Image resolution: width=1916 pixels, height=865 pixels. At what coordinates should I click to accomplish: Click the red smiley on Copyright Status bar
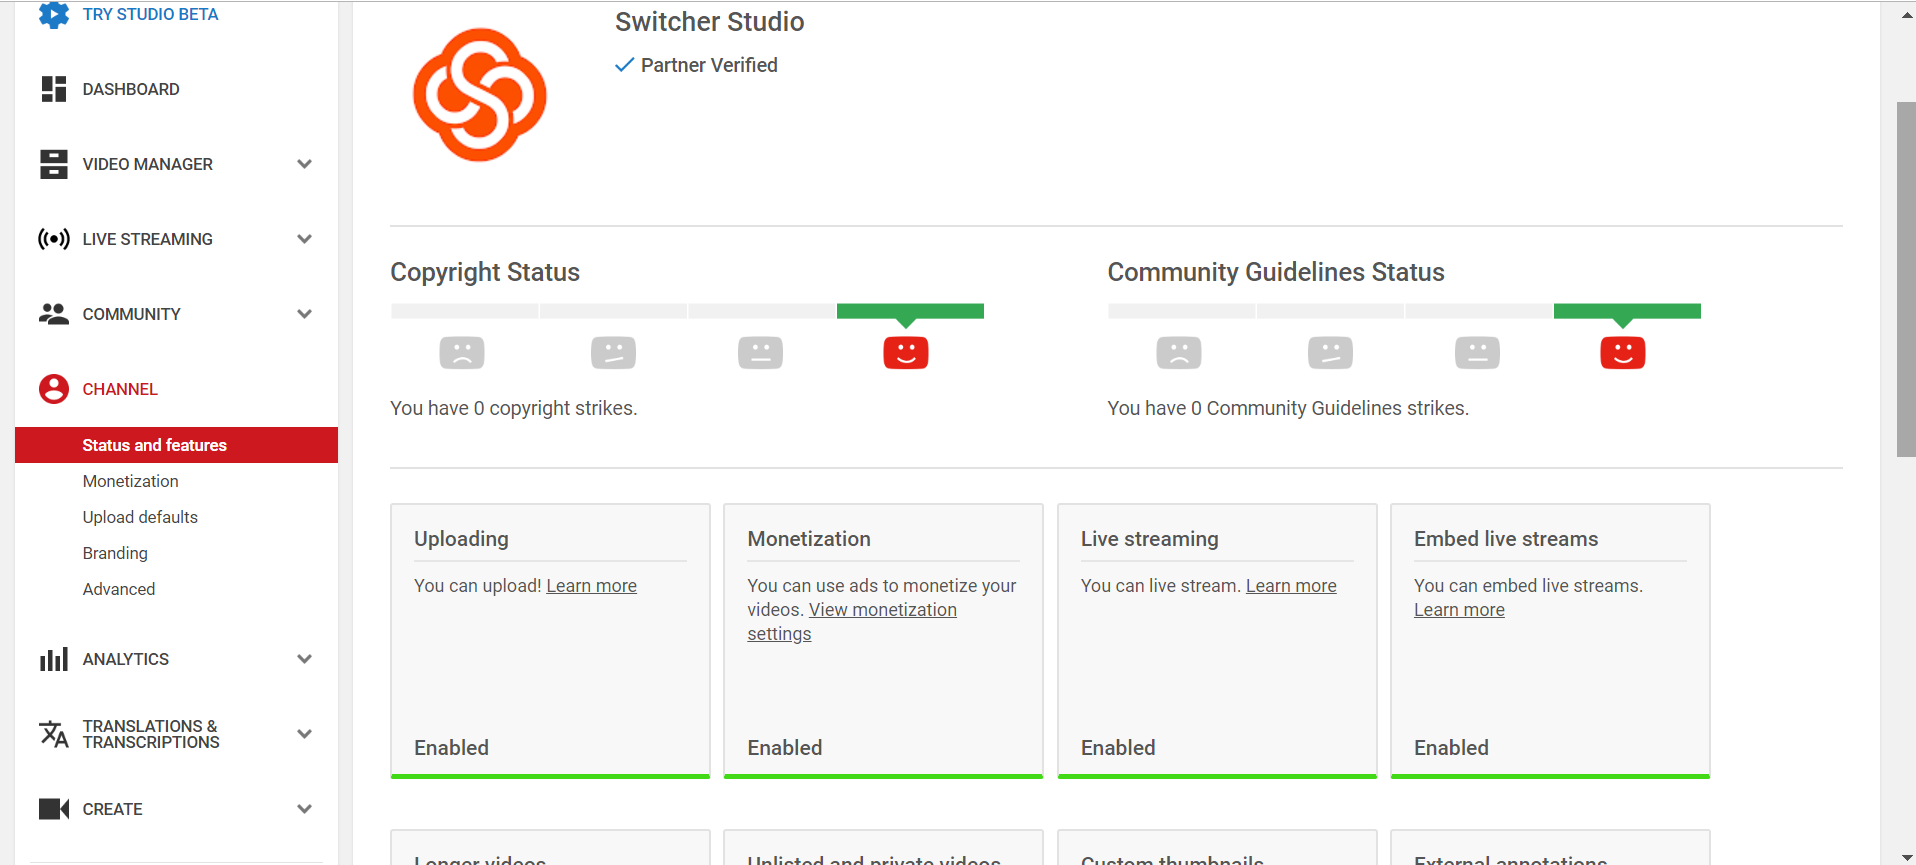pos(906,353)
